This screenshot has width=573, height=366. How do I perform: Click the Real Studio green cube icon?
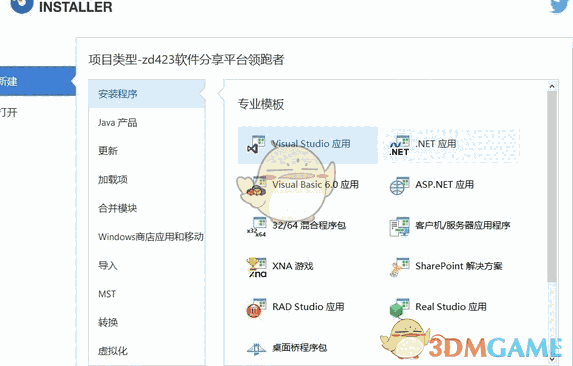(399, 308)
